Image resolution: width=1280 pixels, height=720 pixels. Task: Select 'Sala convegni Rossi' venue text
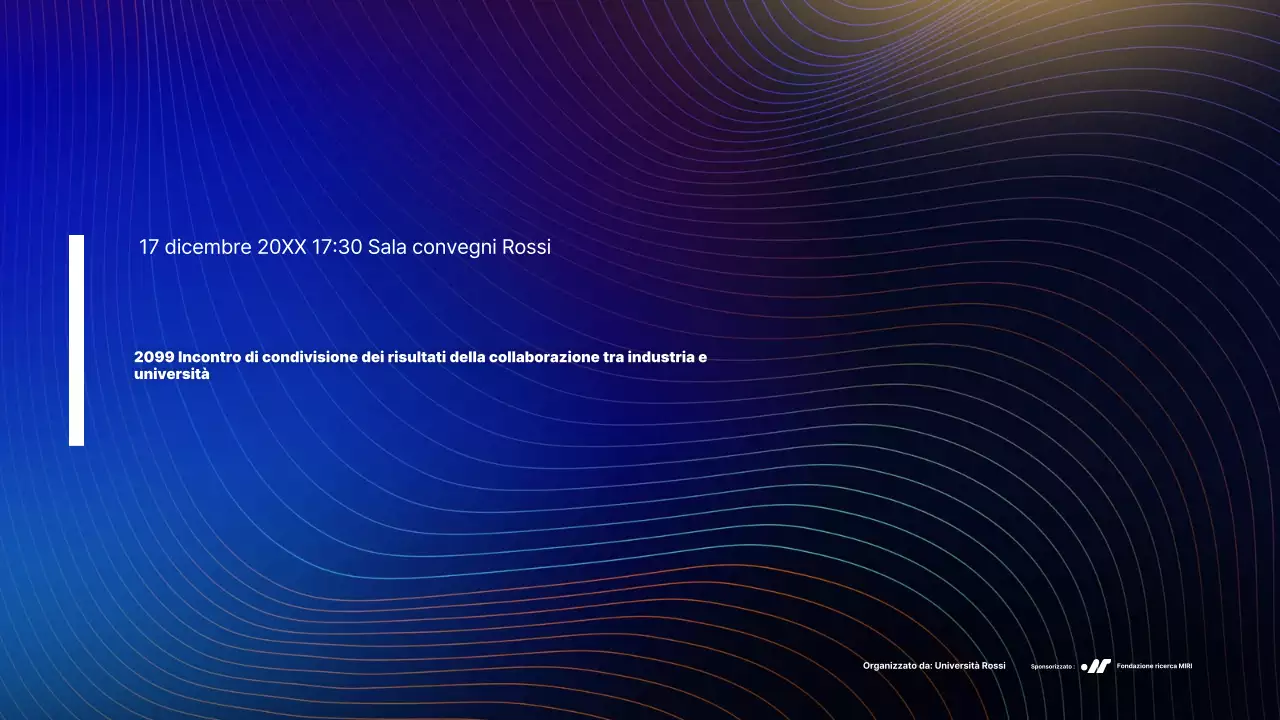tap(459, 247)
